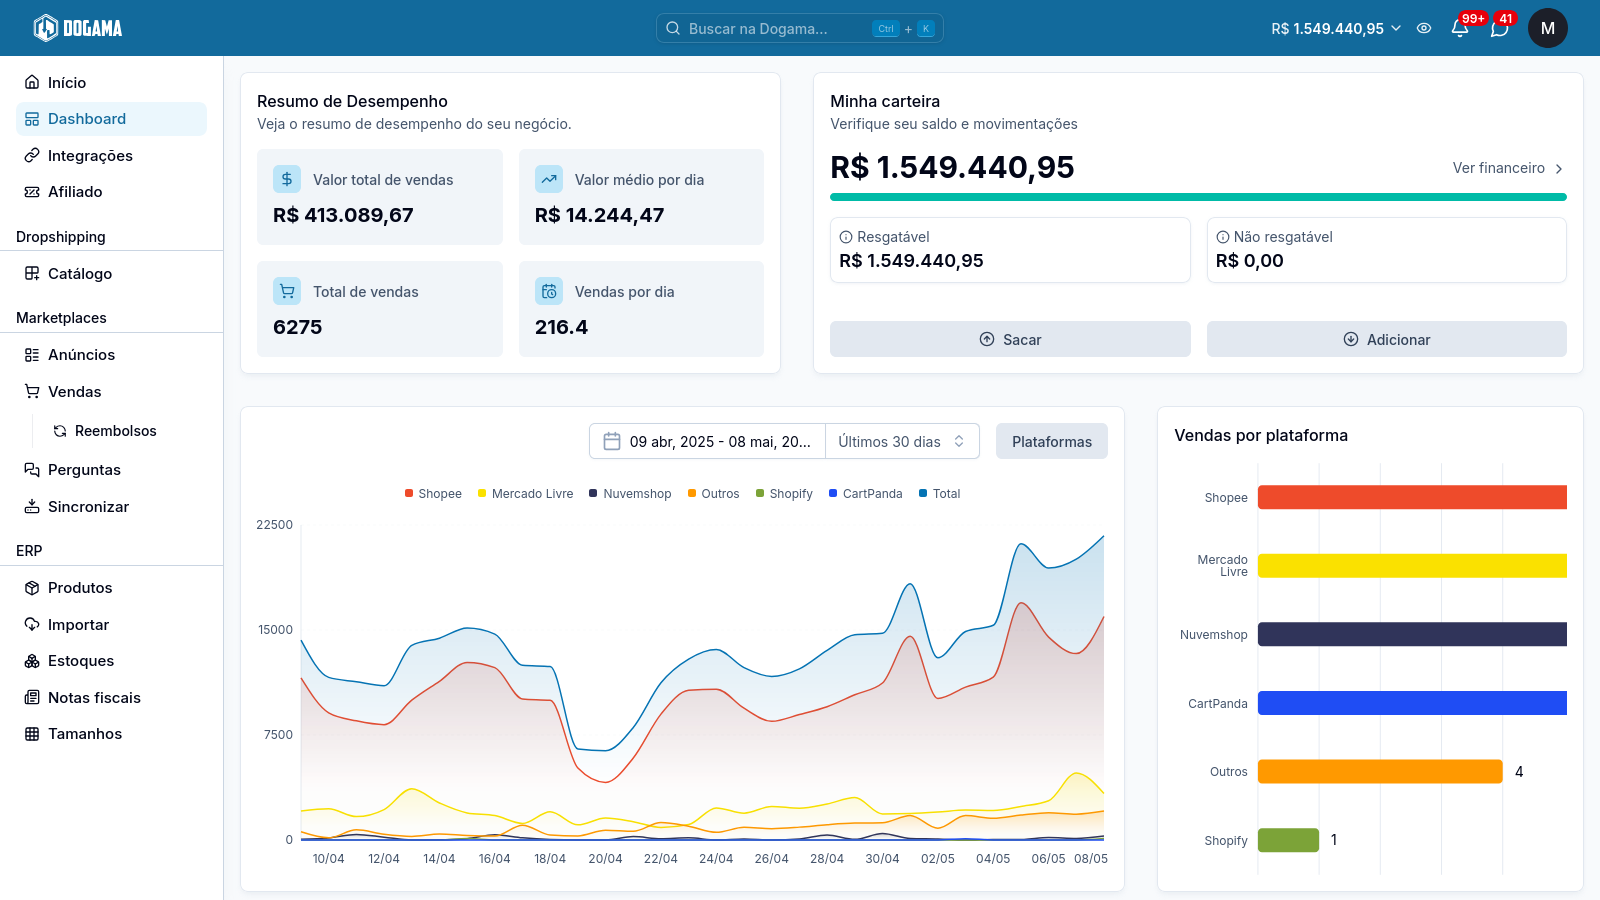Click the green Shopify bar

(x=1289, y=840)
